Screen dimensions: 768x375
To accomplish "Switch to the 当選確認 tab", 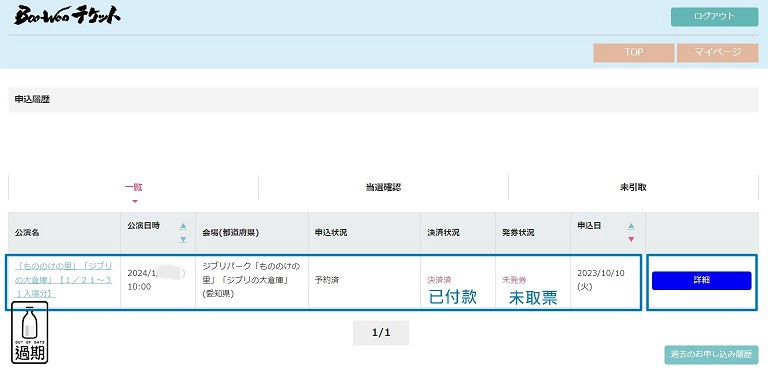I will point(383,188).
